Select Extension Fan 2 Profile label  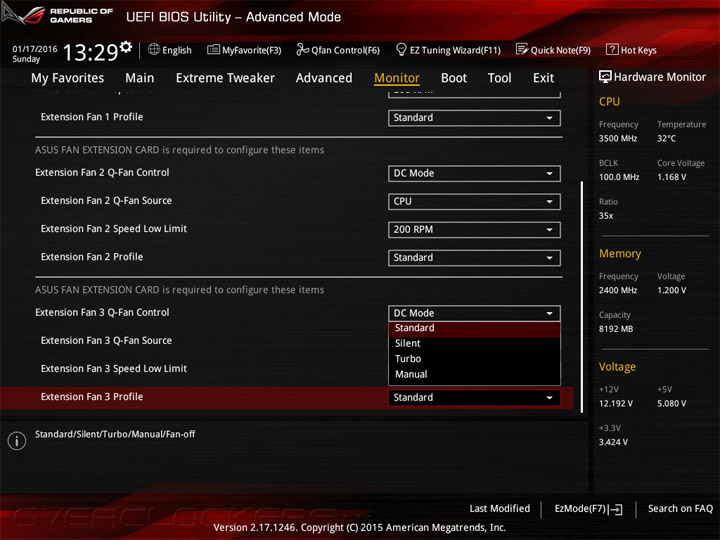pyautogui.click(x=91, y=257)
